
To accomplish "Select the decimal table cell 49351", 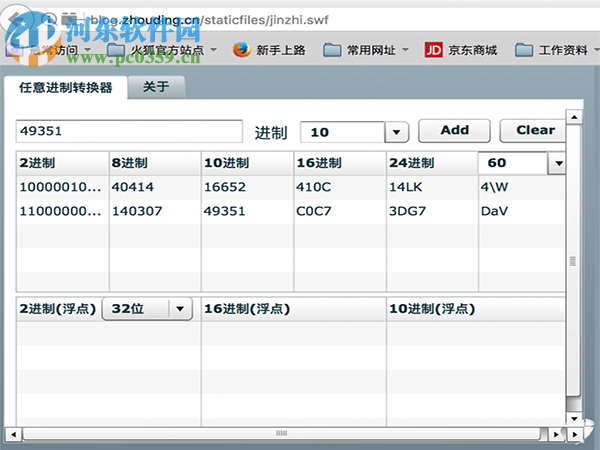I will 248,211.
